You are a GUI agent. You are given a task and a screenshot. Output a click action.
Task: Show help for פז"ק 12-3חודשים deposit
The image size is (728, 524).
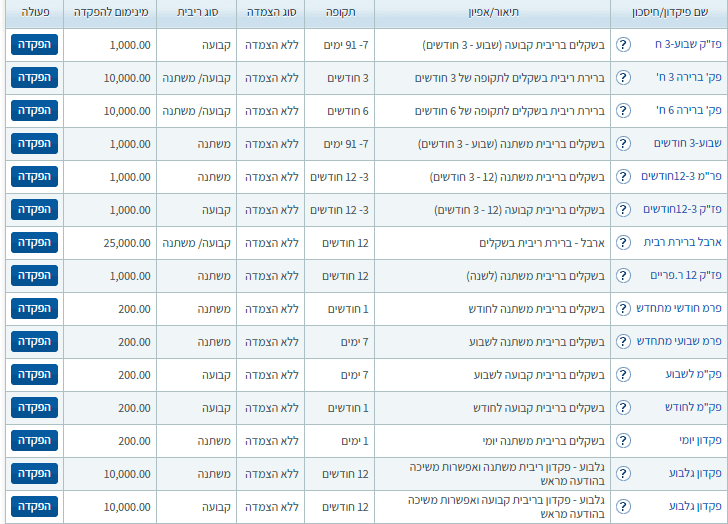[x=623, y=209]
